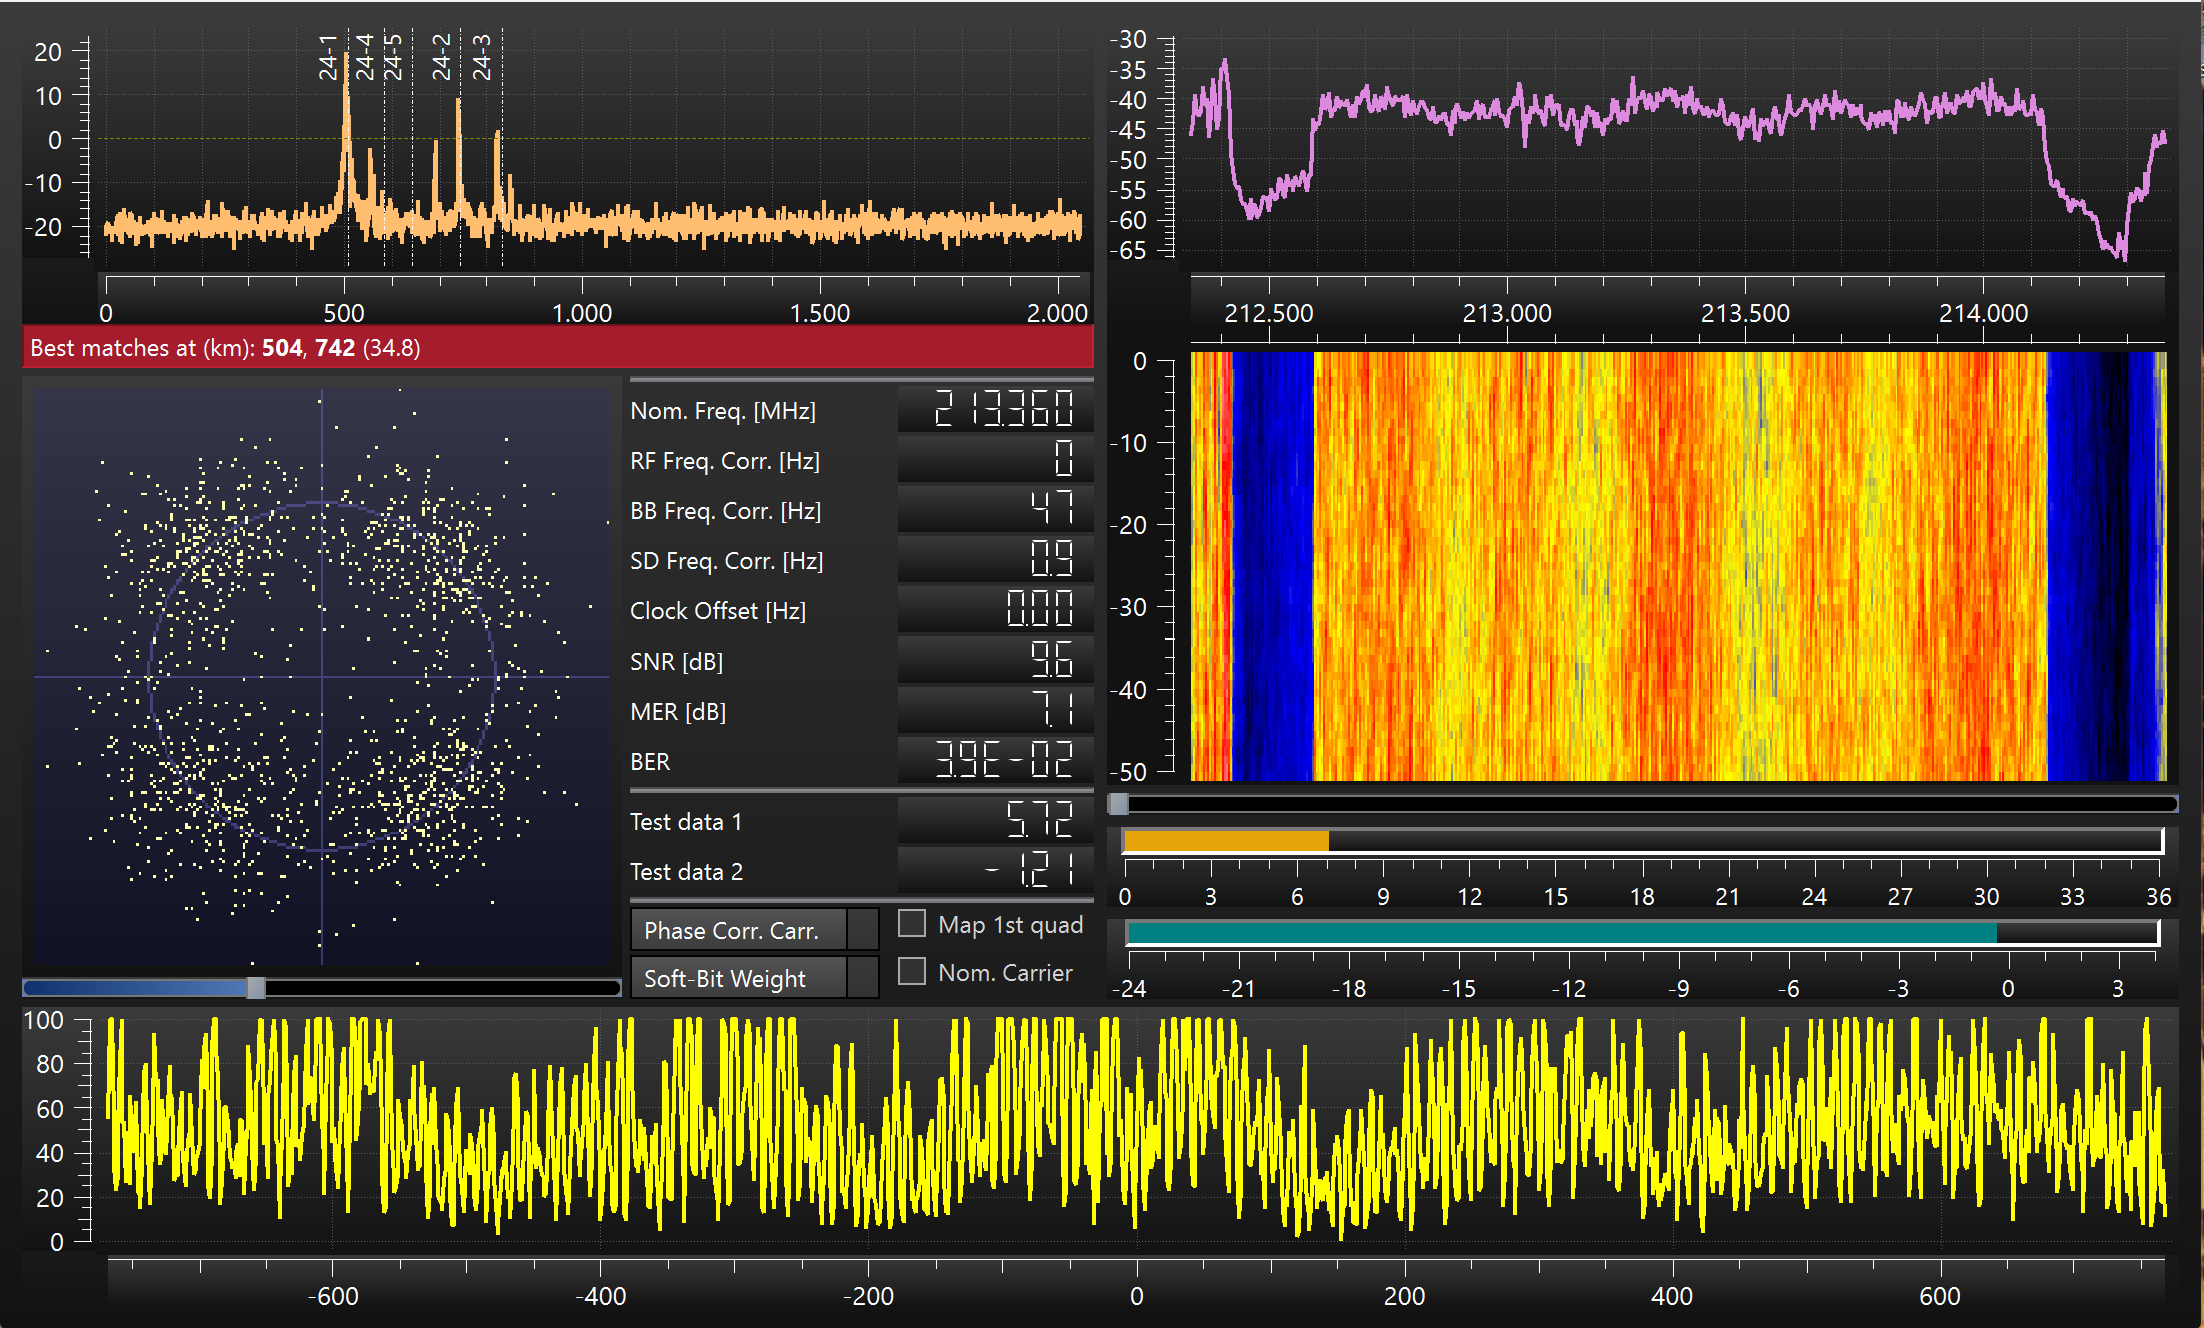Toggle the Soft-Bit Weight button
The image size is (2204, 1328).
(739, 978)
